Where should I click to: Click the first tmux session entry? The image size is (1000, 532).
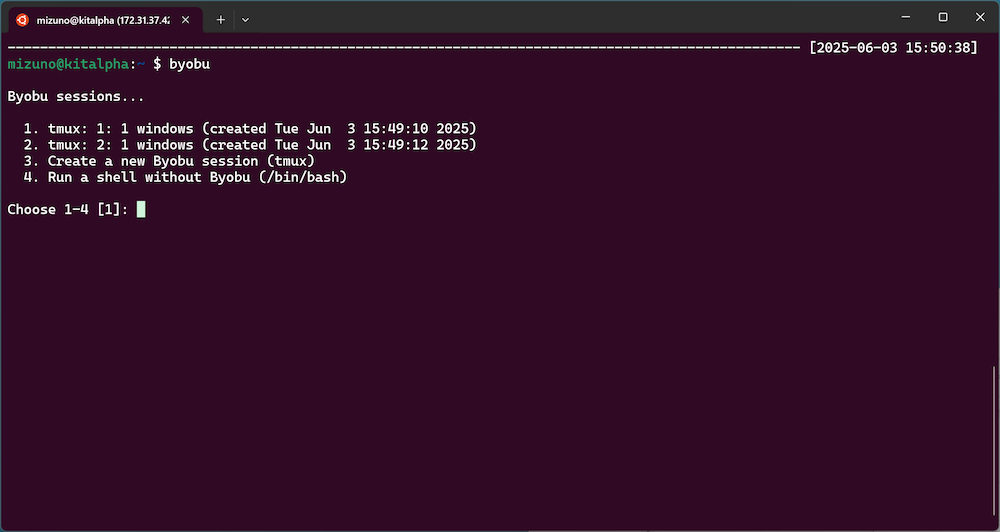tap(252, 129)
